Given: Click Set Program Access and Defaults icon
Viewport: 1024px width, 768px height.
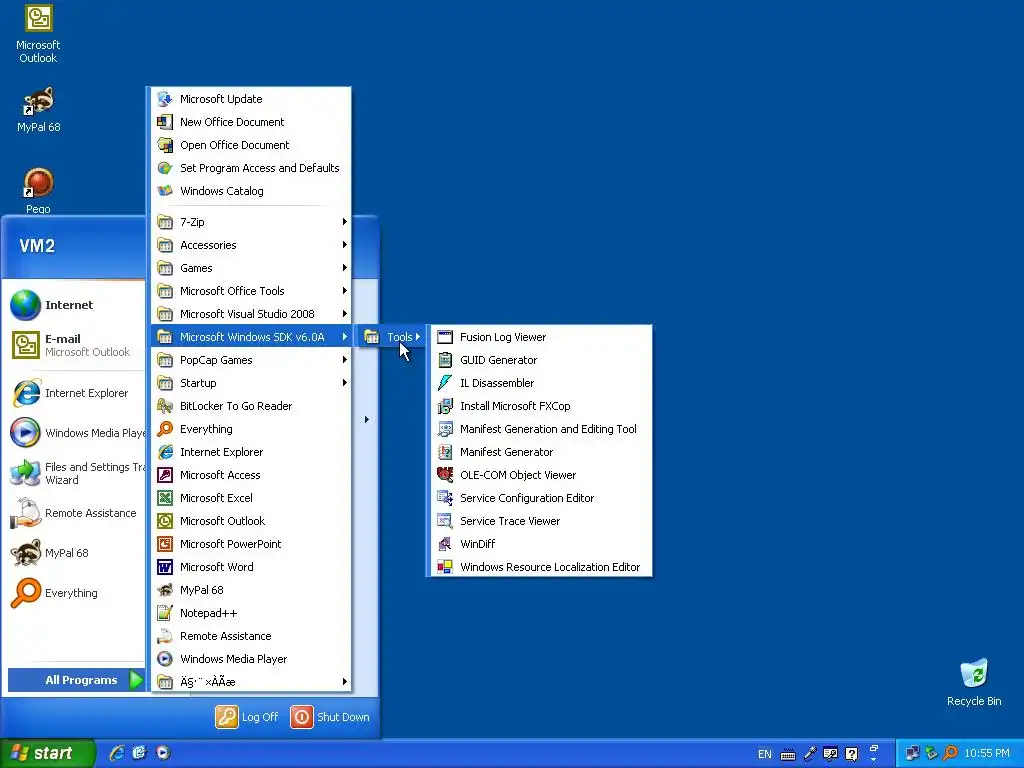Looking at the screenshot, I should (165, 168).
